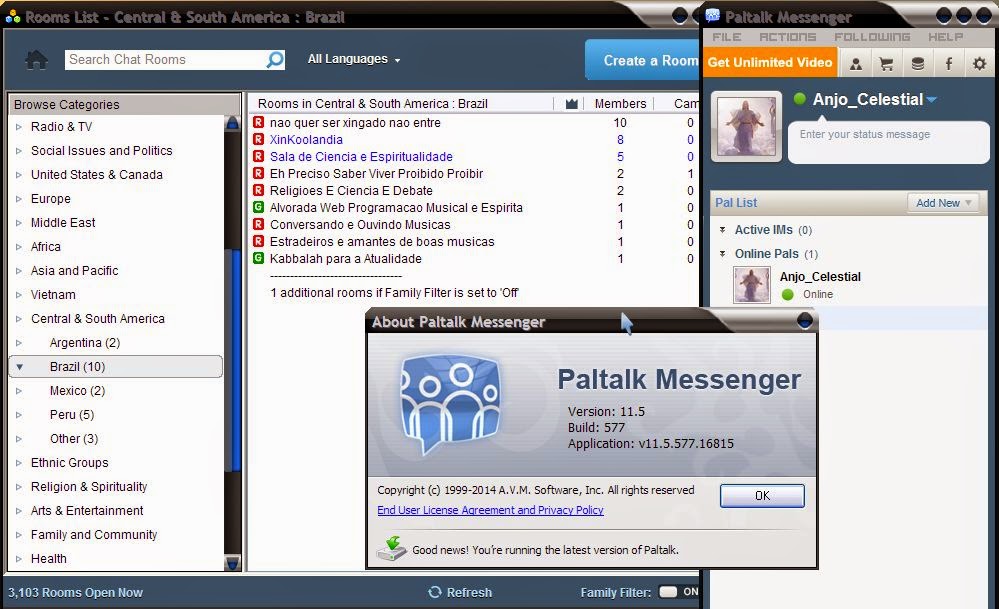Click the Refresh icon at bottom
Screen dimensions: 999x609
click(435, 592)
